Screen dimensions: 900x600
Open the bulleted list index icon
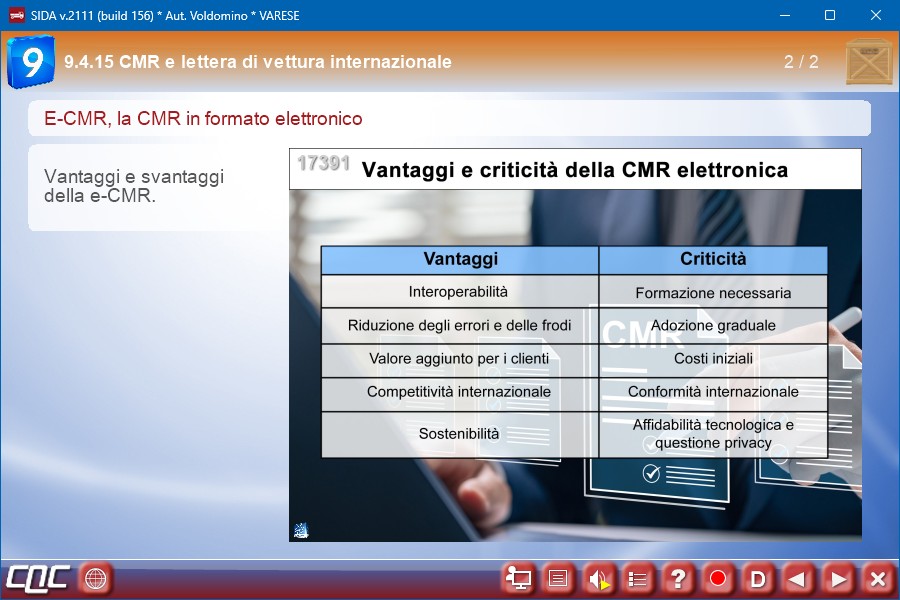pyautogui.click(x=638, y=578)
